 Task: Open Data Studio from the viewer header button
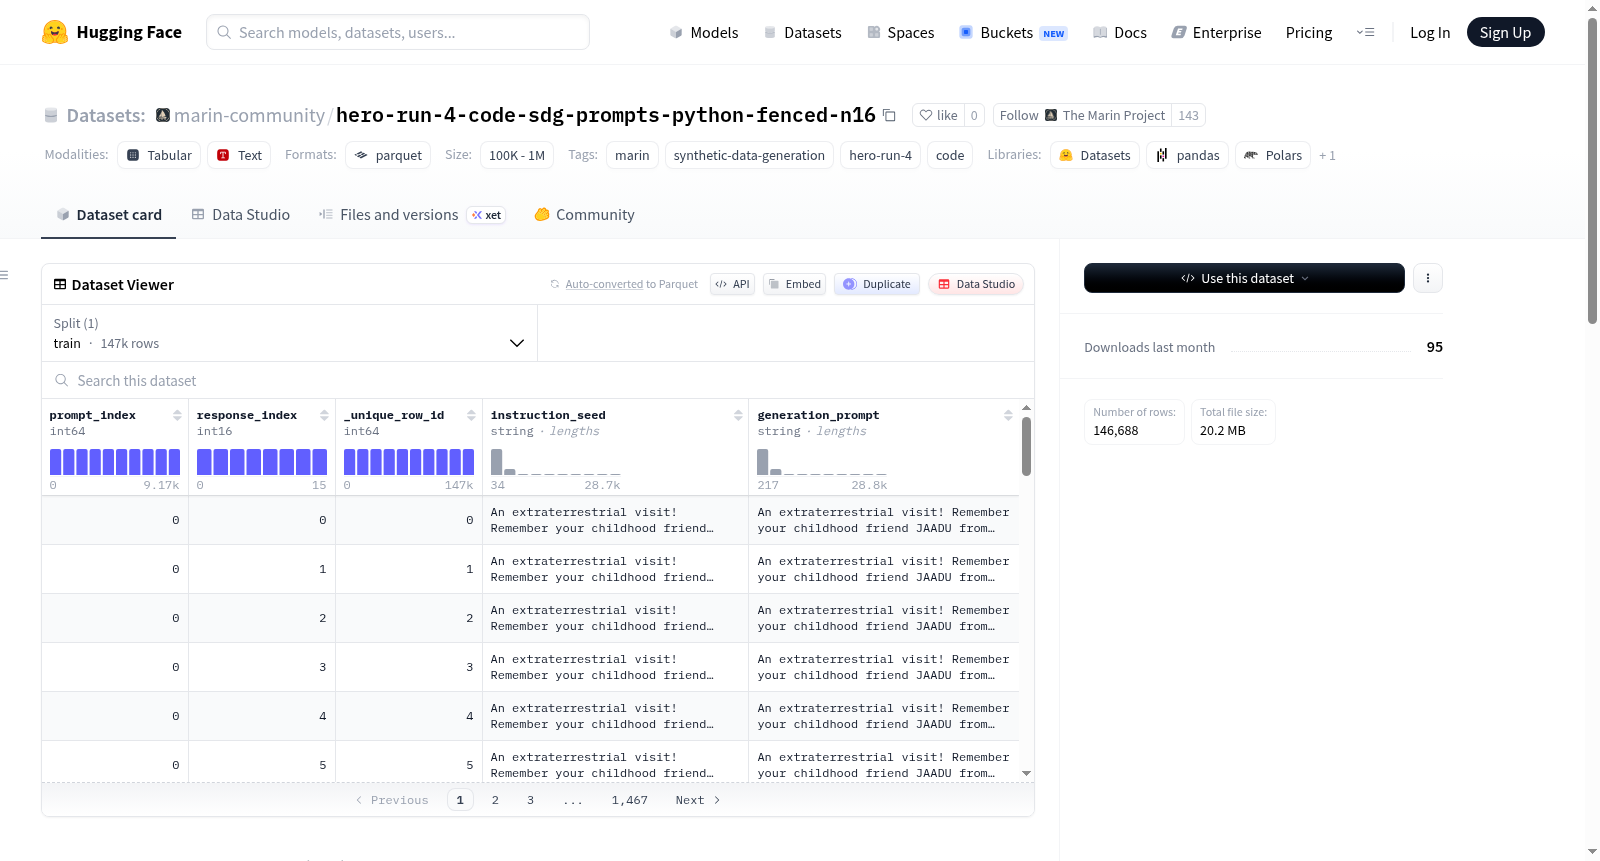976,284
